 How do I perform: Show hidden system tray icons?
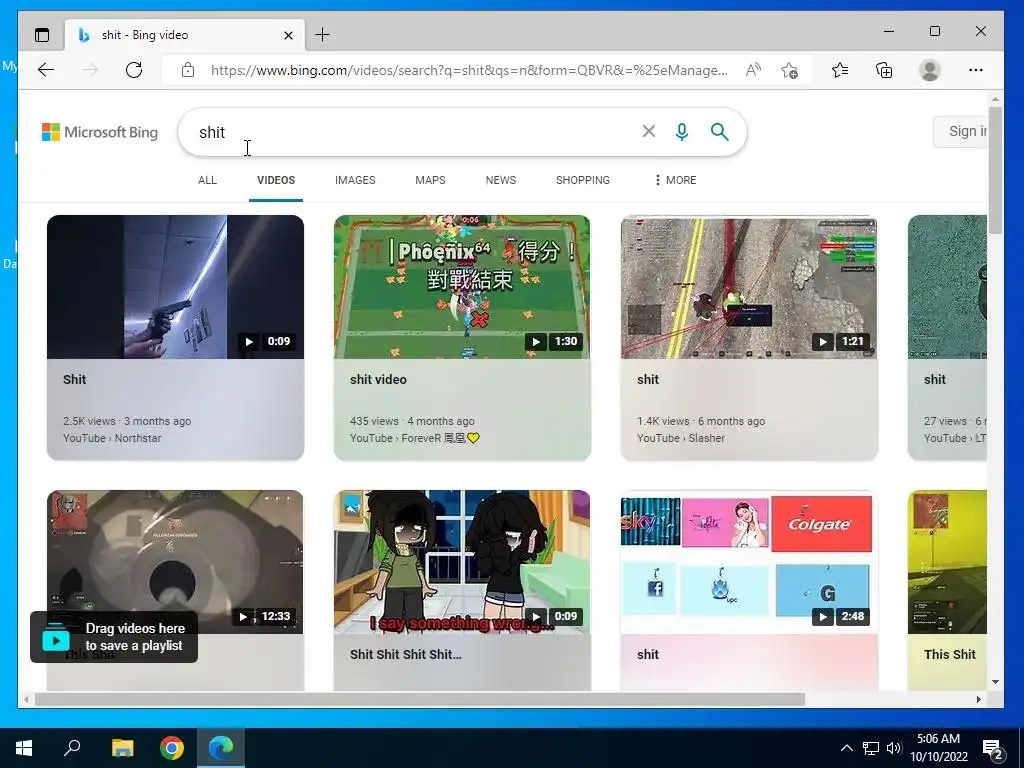click(846, 748)
